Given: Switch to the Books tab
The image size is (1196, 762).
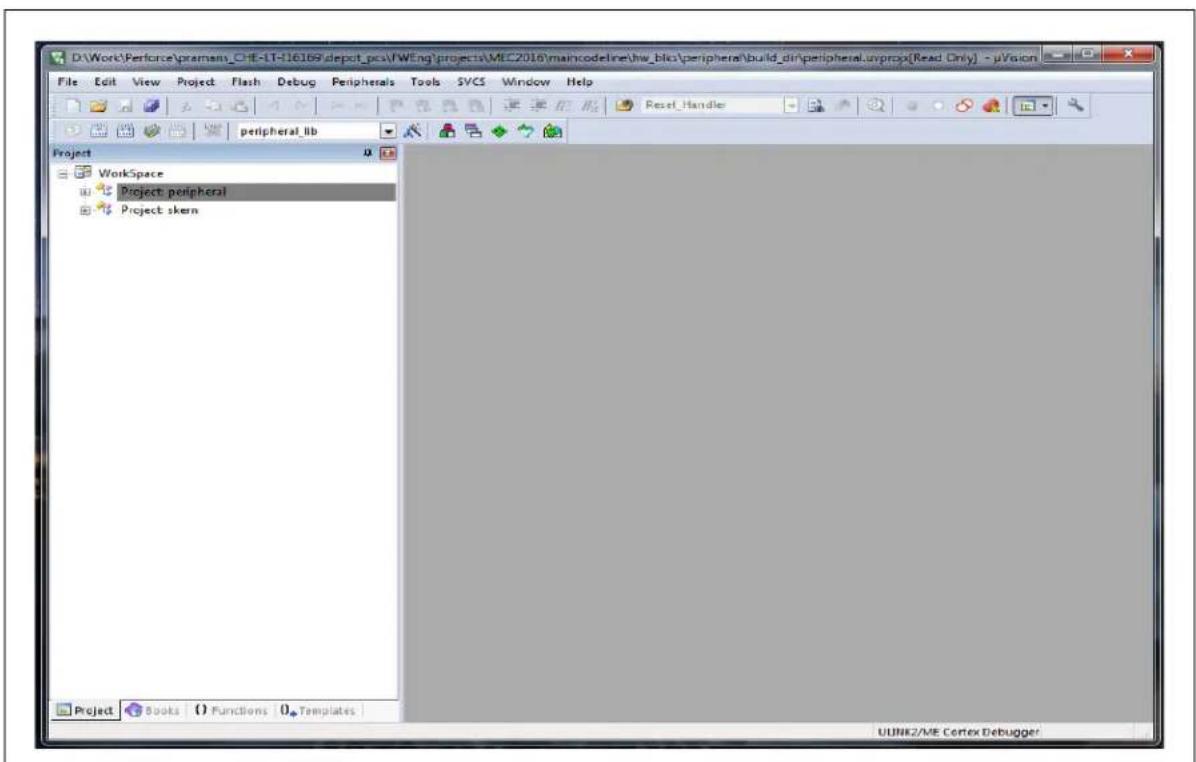Looking at the screenshot, I should (153, 710).
